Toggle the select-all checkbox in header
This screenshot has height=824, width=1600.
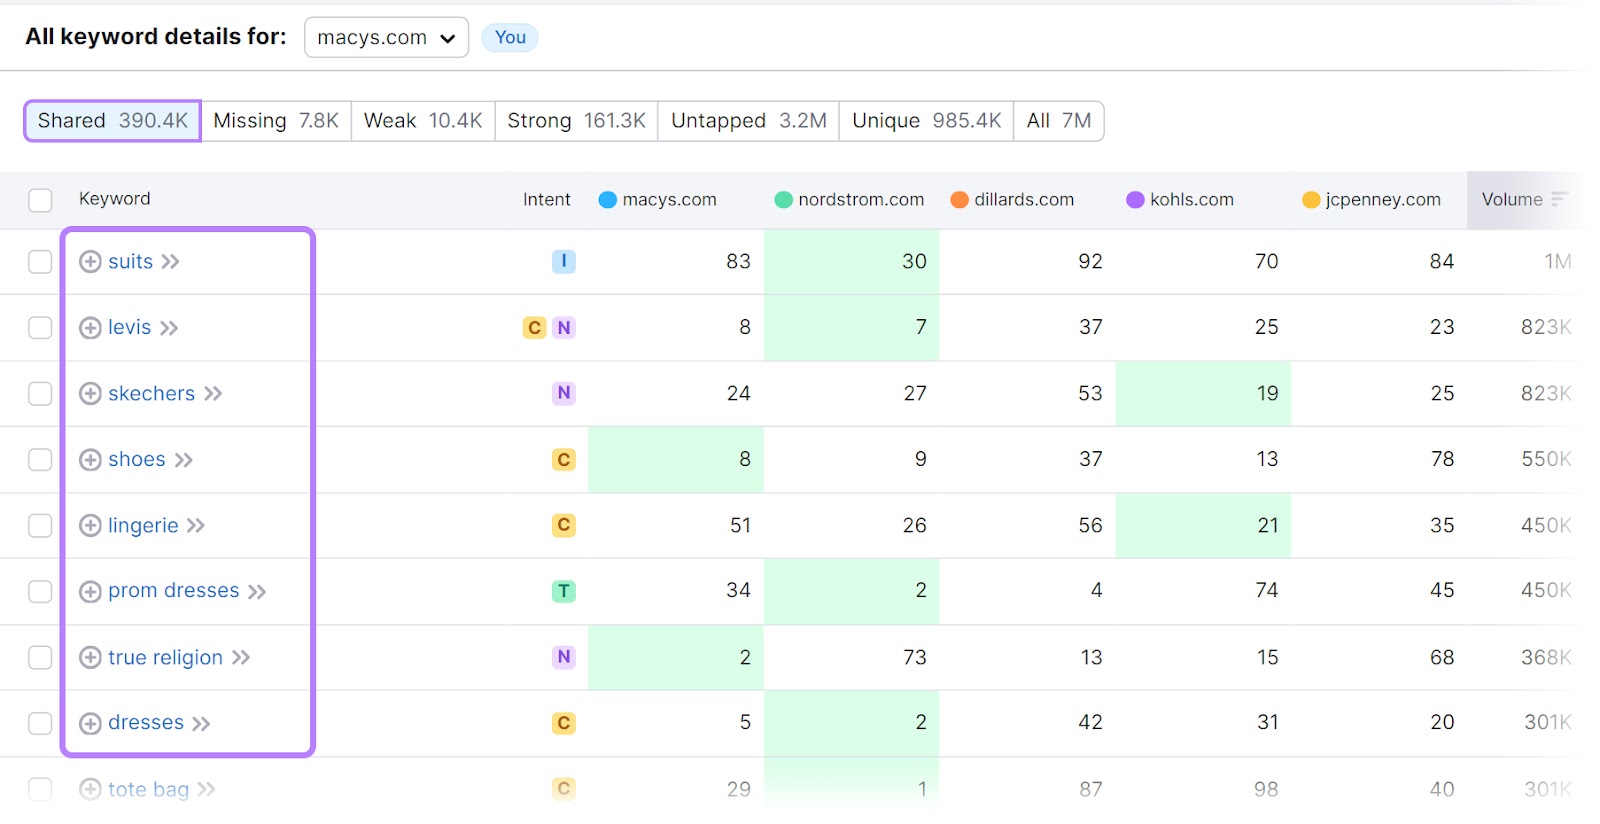(x=40, y=200)
